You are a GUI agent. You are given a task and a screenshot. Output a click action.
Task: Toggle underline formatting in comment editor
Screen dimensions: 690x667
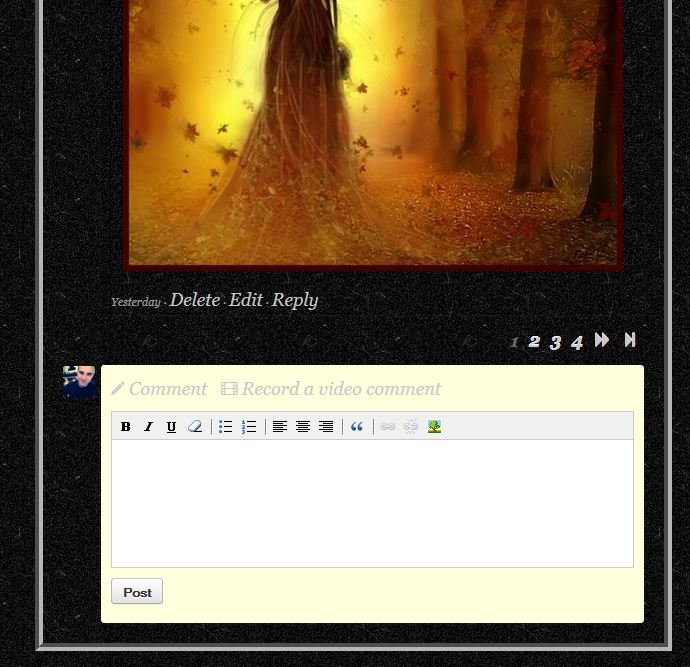tap(172, 426)
